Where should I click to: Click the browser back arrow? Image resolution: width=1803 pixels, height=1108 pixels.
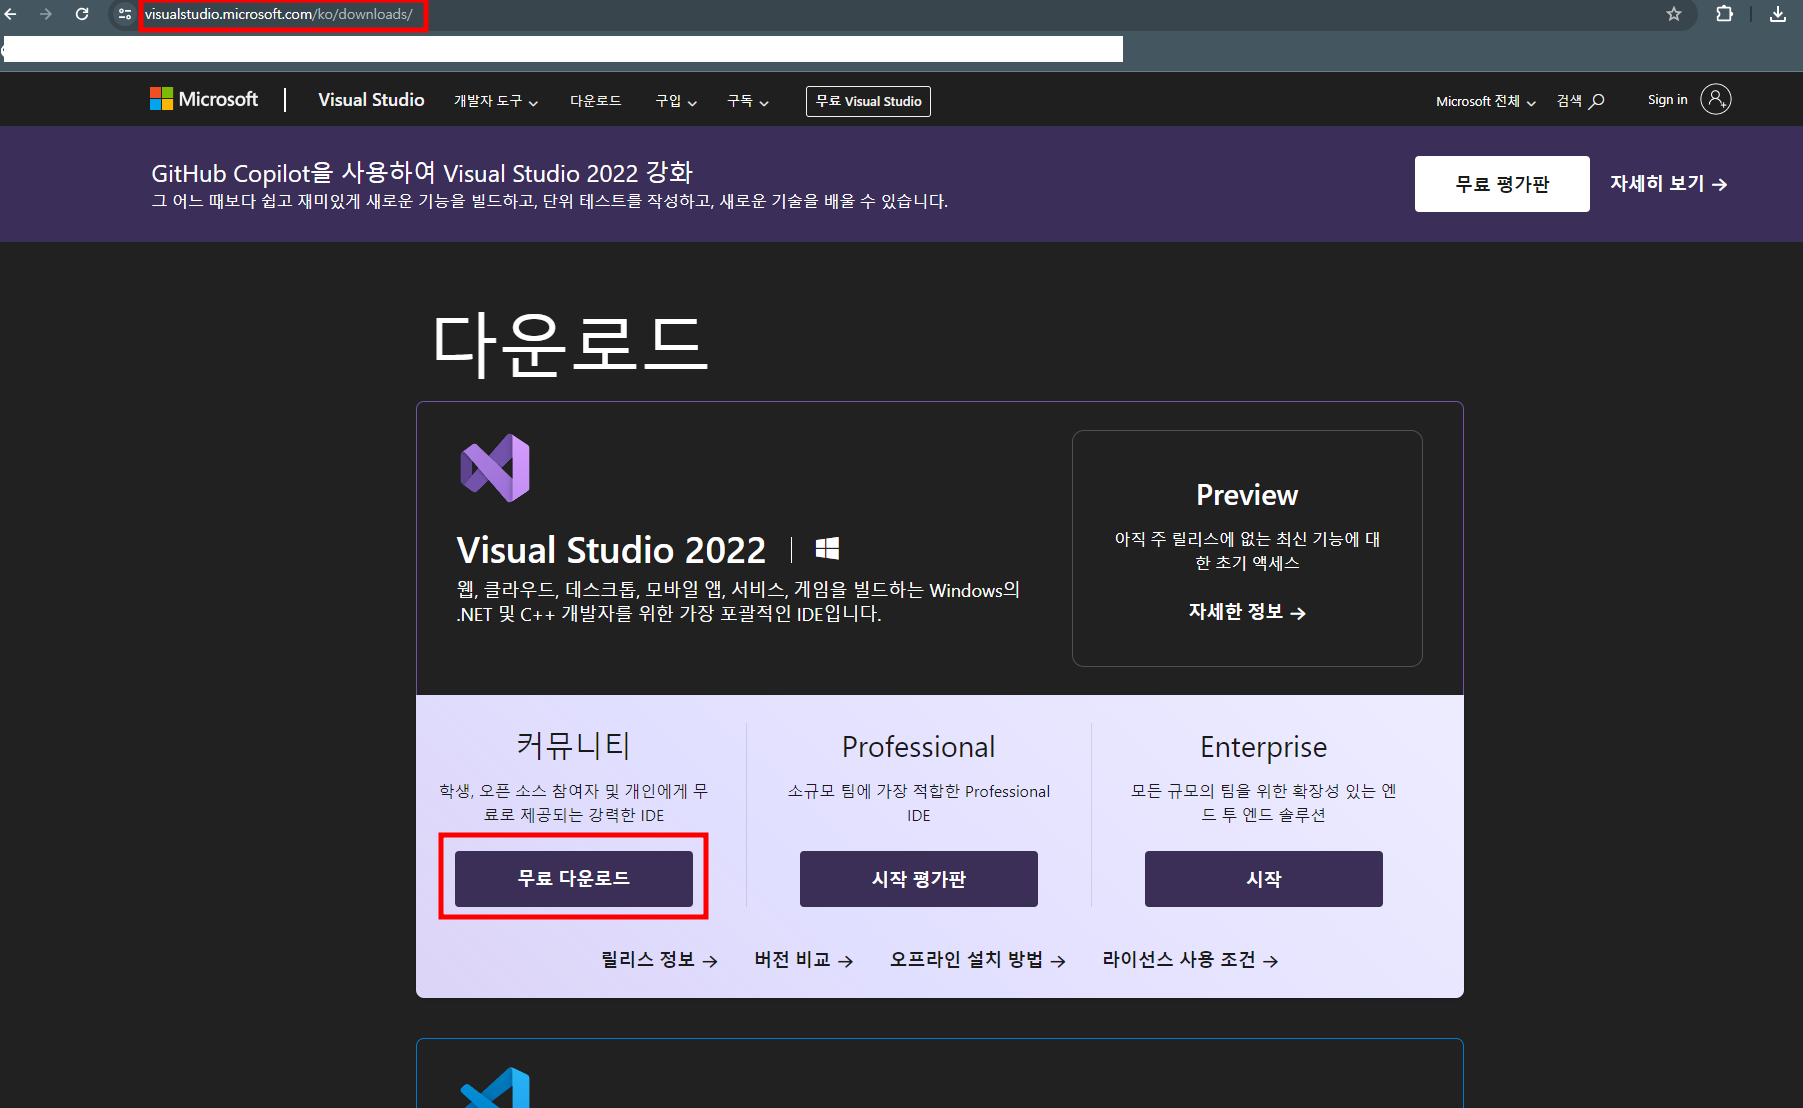tap(11, 14)
